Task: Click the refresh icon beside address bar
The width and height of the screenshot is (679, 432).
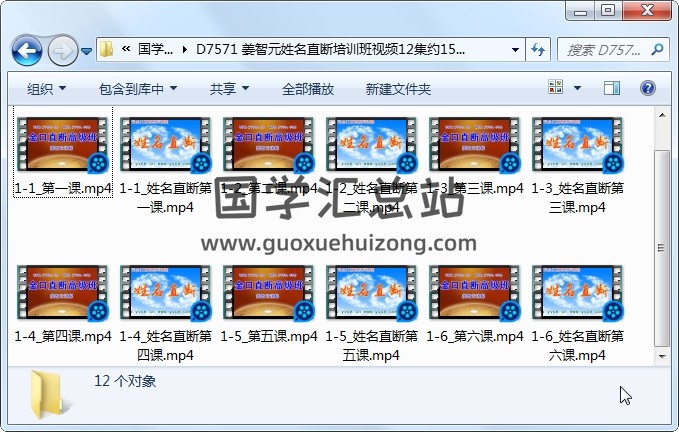Action: (x=538, y=50)
